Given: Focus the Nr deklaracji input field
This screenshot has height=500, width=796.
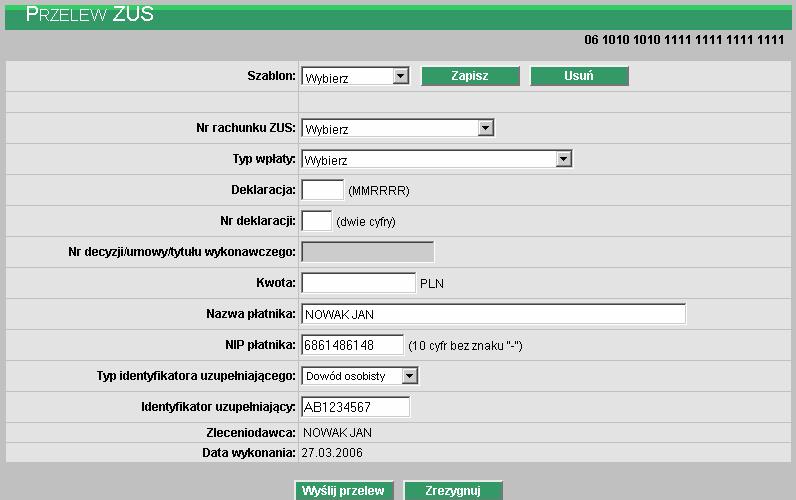Looking at the screenshot, I should point(316,221).
